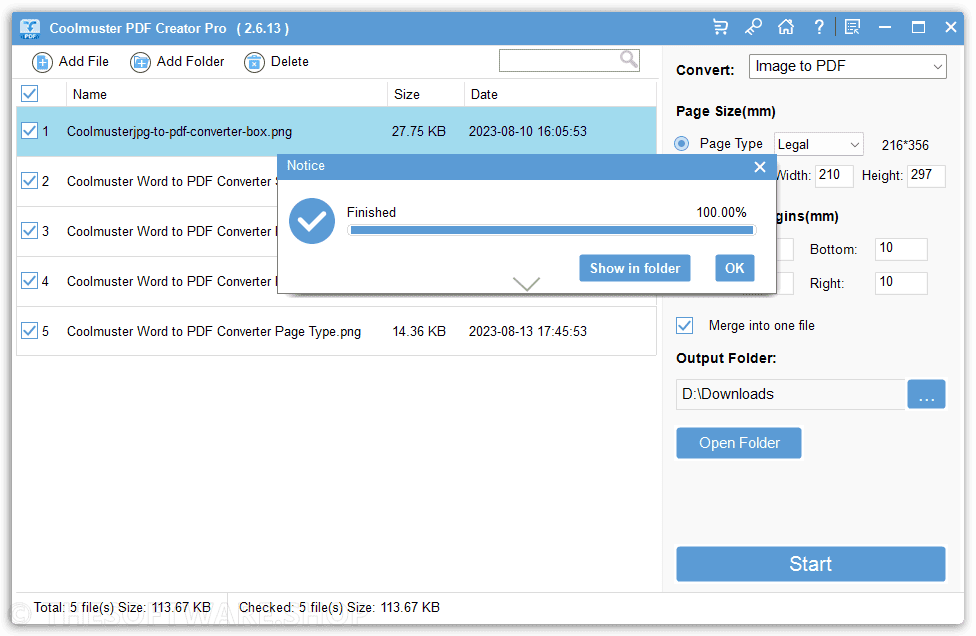Viewport: 976px width, 636px height.
Task: Click the register key icon
Action: click(x=753, y=27)
